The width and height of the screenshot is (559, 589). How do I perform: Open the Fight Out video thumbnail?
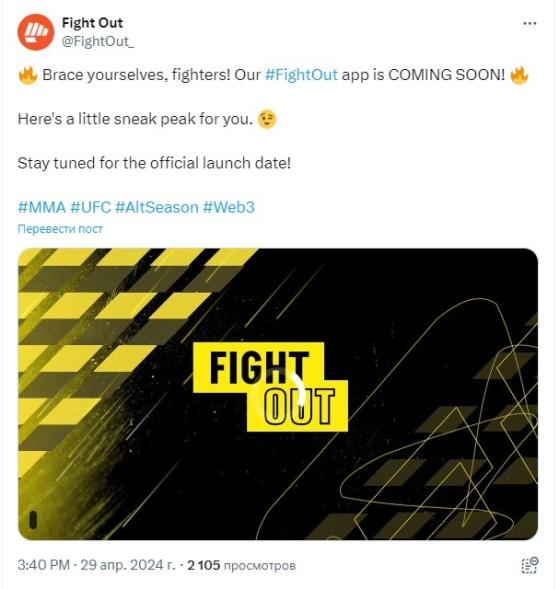point(278,394)
